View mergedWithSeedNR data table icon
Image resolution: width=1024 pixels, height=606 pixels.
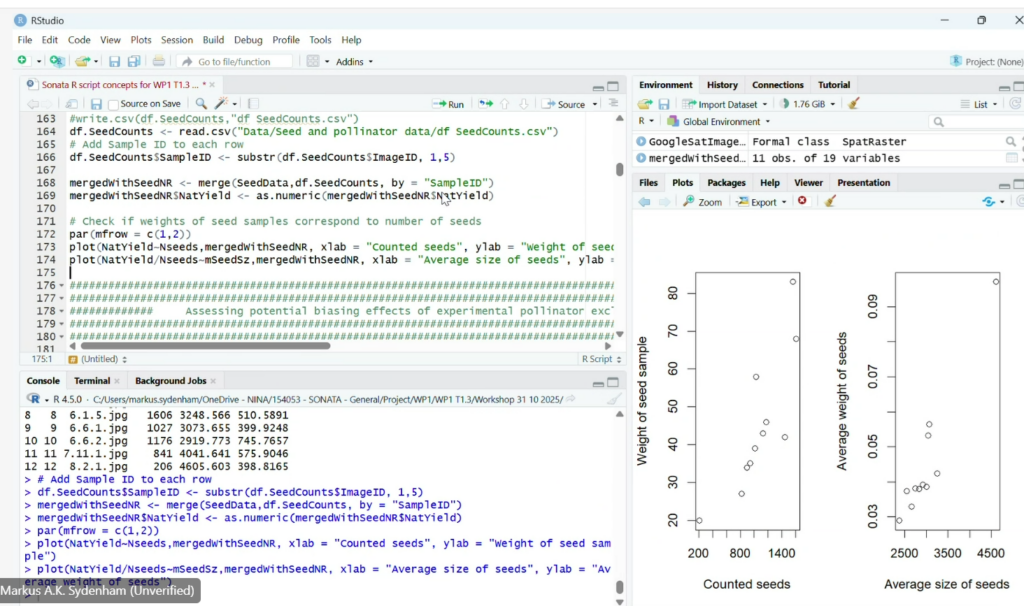pos(1011,158)
